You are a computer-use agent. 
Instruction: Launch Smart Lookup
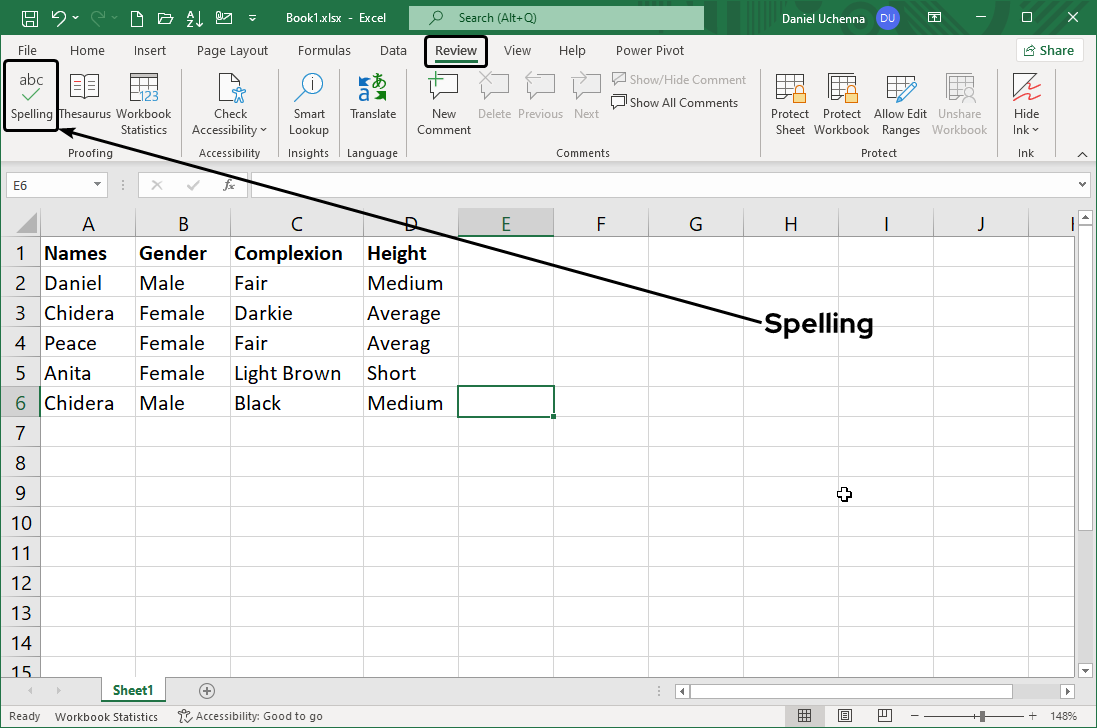(x=308, y=100)
